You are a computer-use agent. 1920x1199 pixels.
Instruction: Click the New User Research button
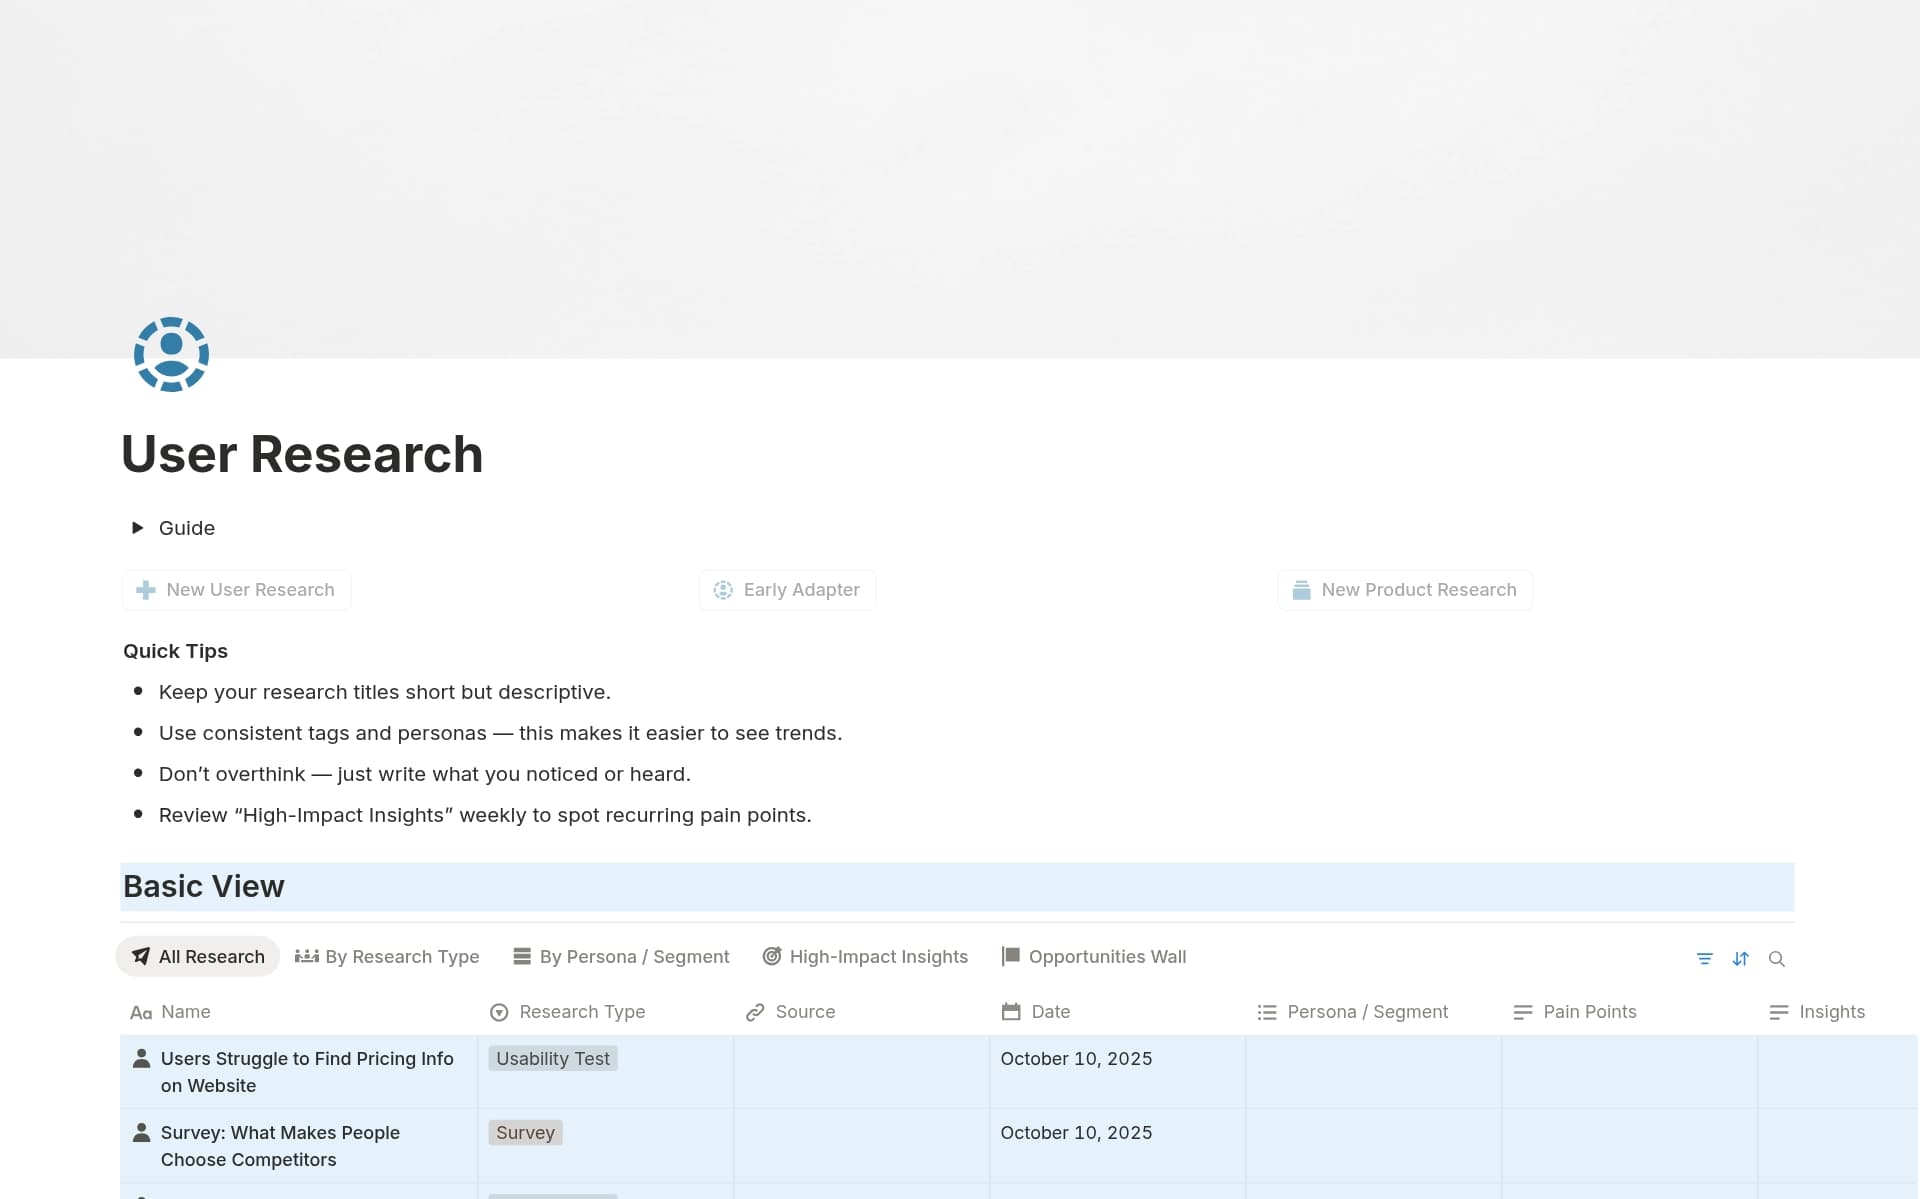pos(236,589)
